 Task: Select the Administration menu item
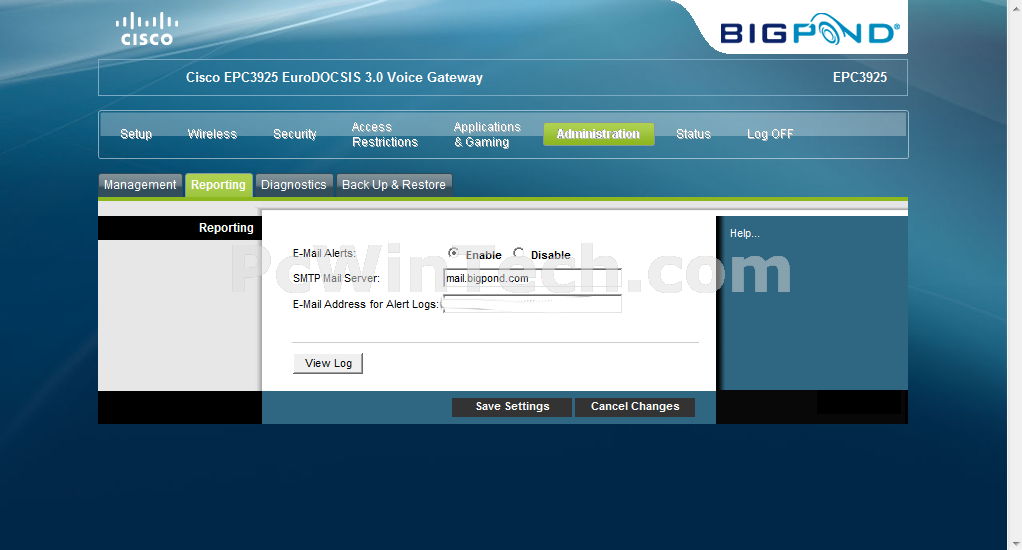[x=598, y=134]
